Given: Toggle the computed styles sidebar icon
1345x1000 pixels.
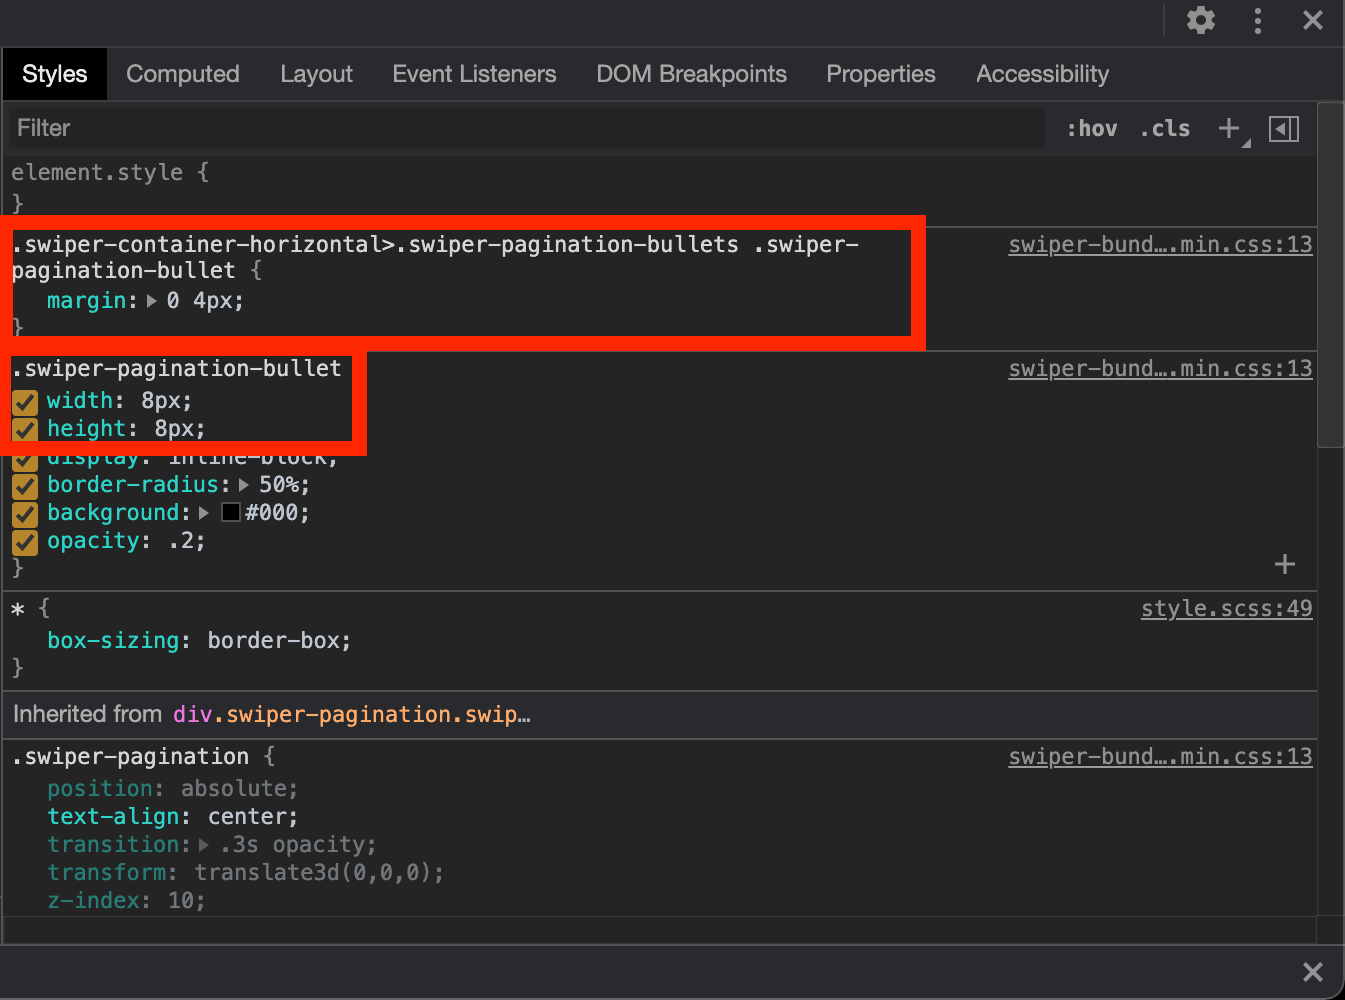Looking at the screenshot, I should [1284, 128].
